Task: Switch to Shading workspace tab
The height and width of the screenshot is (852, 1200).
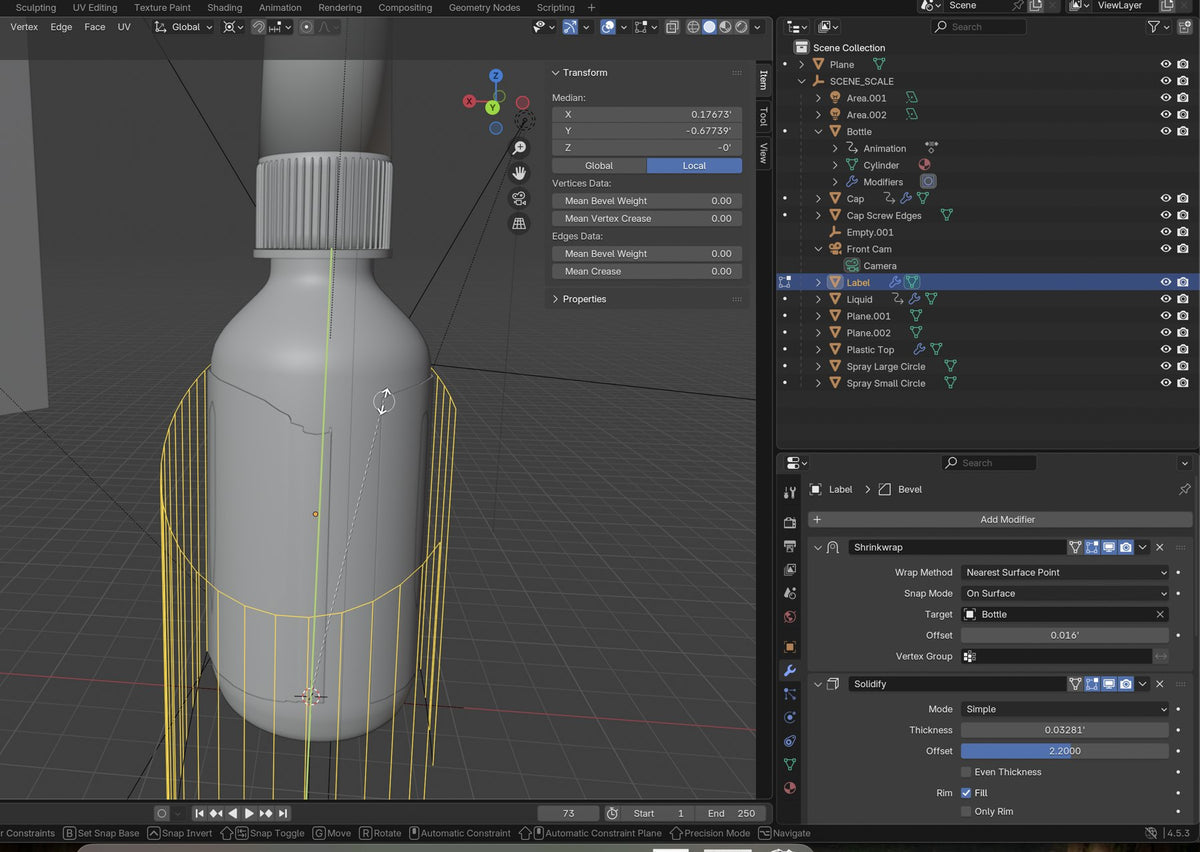Action: 224,7
